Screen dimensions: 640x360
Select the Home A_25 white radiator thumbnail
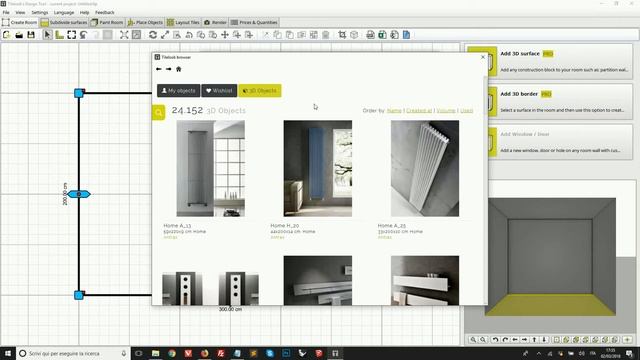tap(425, 168)
